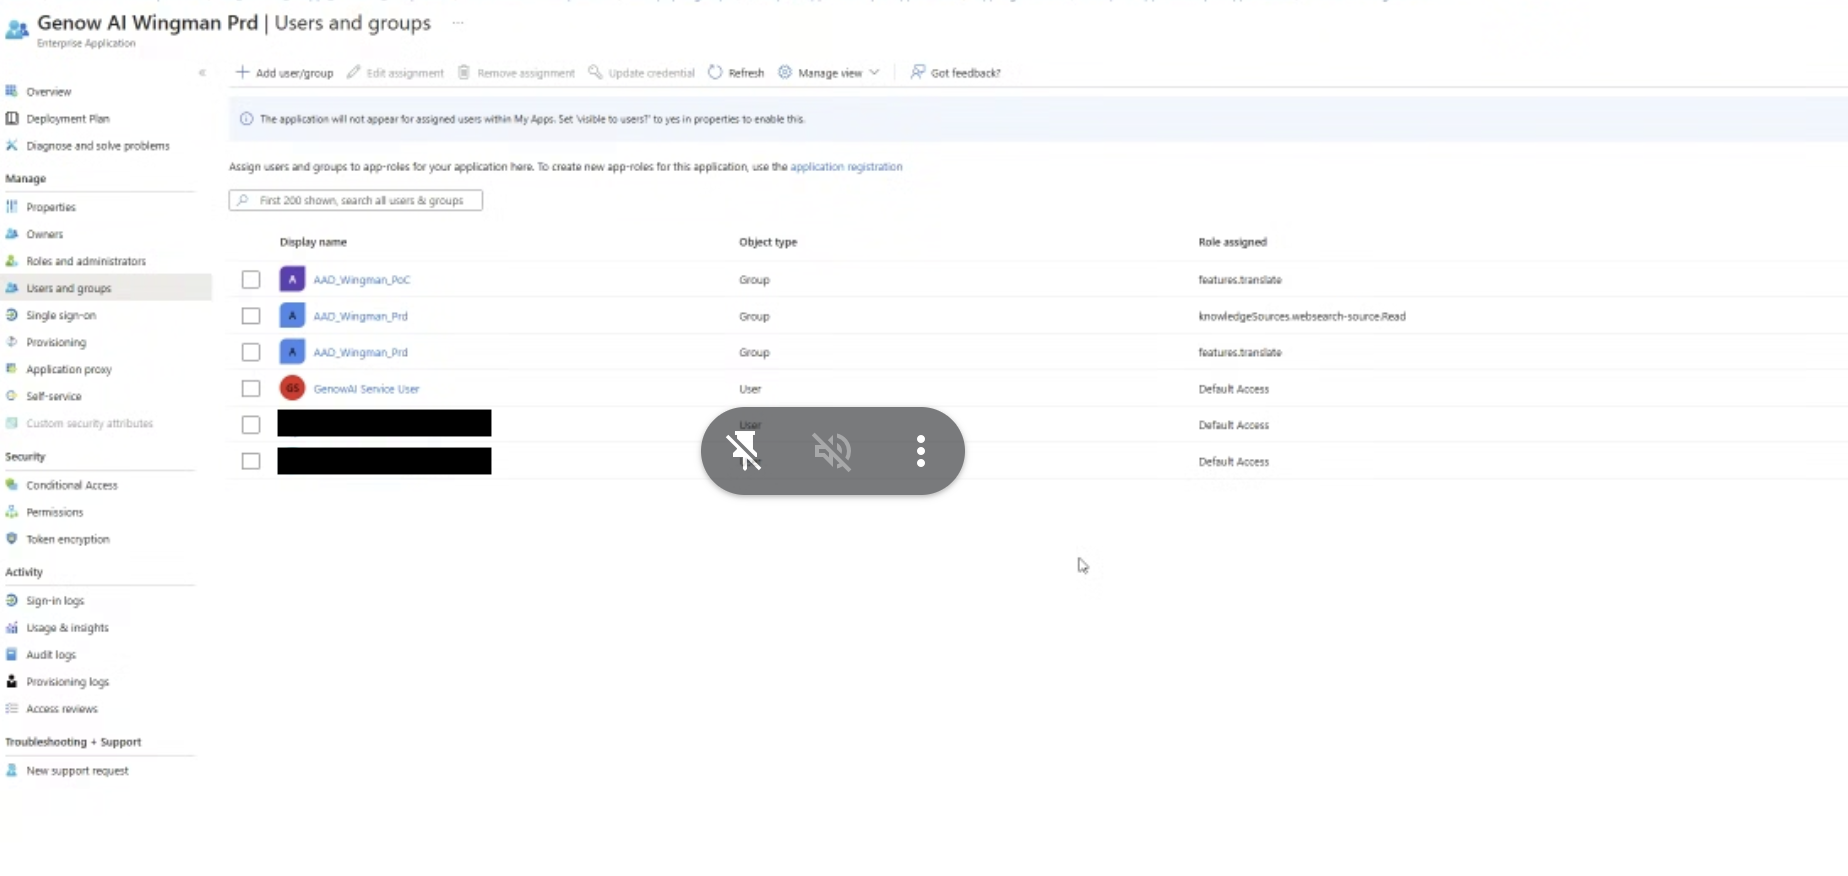The image size is (1848, 876).
Task: Click the New support request icon
Action: pyautogui.click(x=12, y=771)
